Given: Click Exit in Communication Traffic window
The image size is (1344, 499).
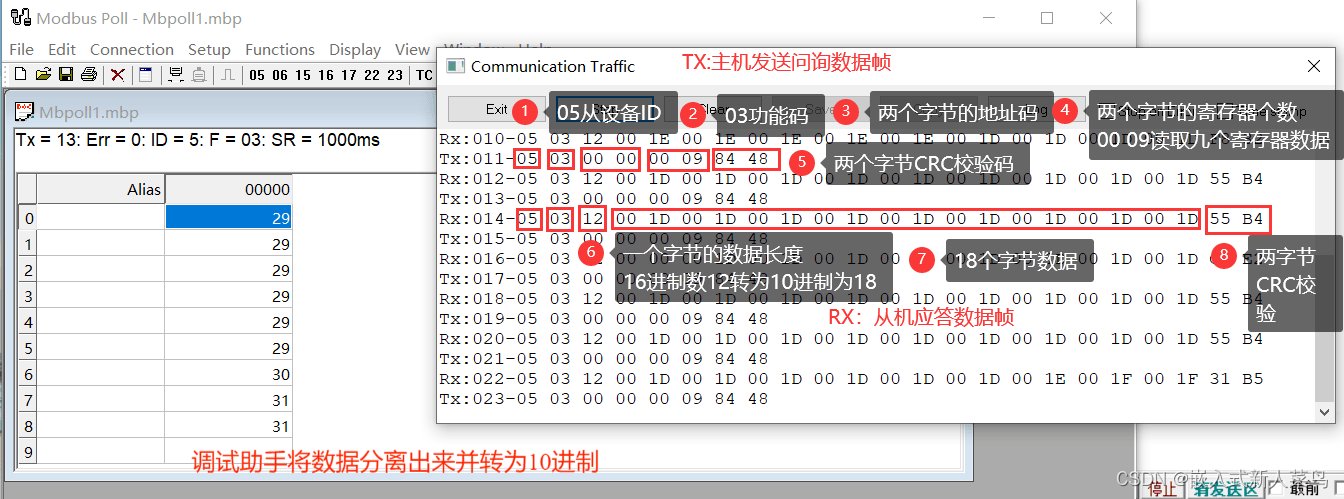Looking at the screenshot, I should tap(497, 109).
